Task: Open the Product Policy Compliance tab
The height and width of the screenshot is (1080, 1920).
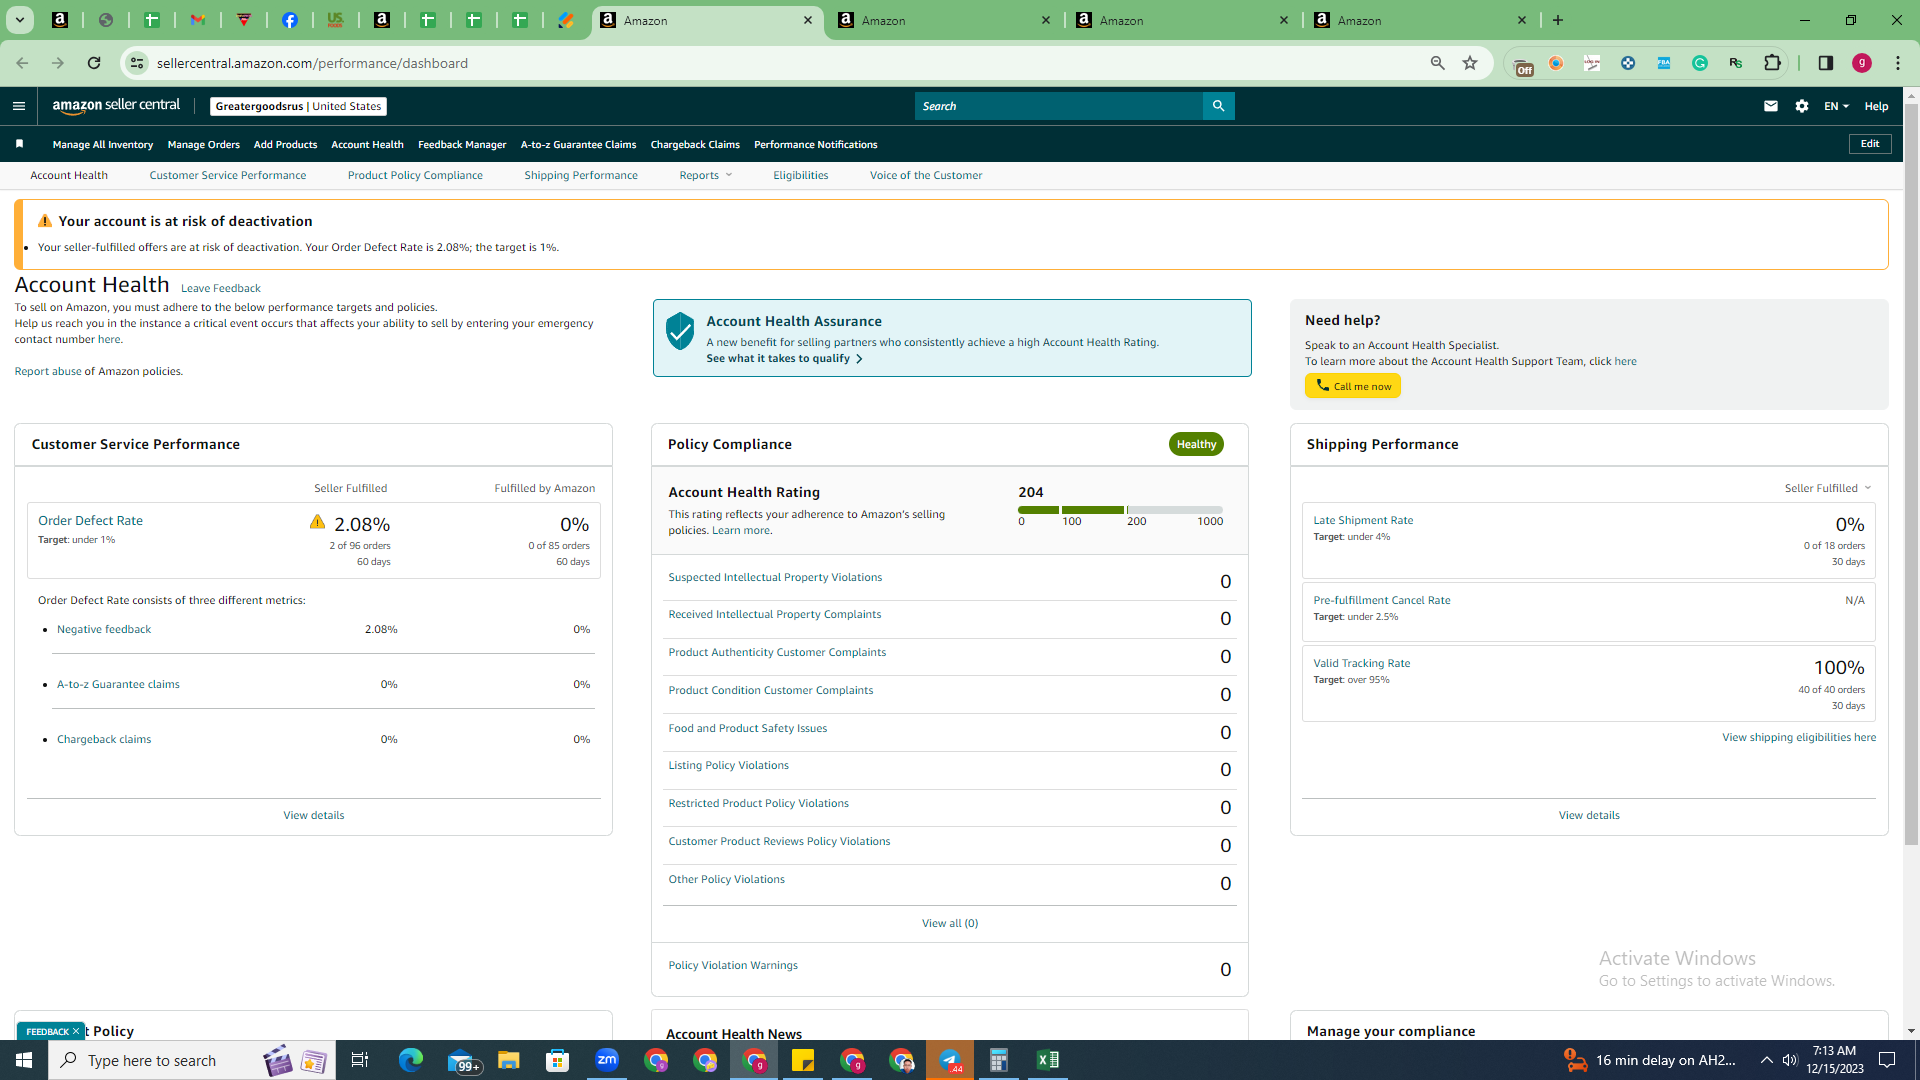Action: tap(415, 175)
